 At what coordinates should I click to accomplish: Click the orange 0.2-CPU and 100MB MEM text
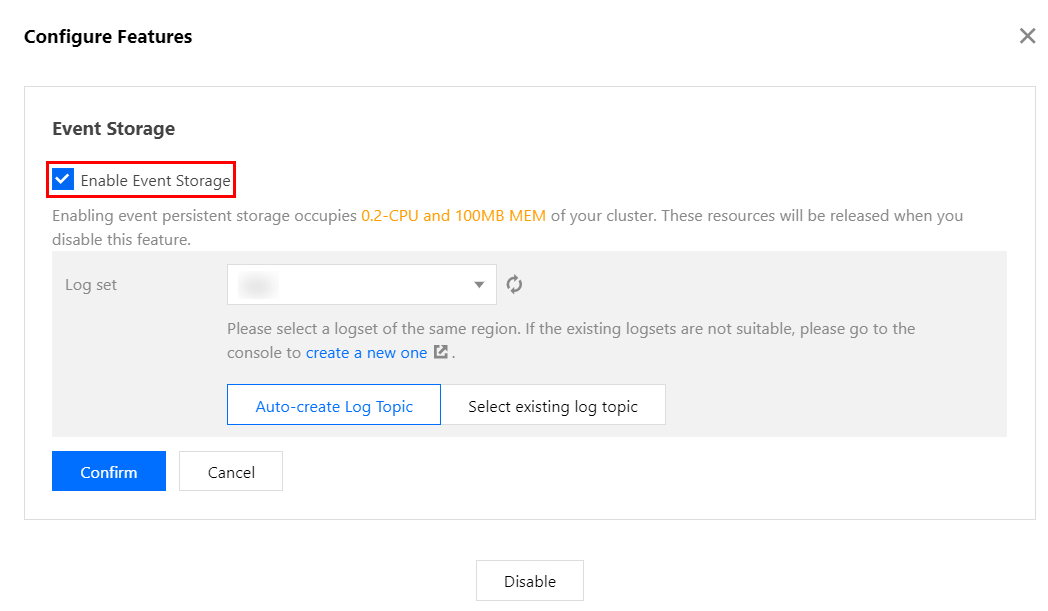pyautogui.click(x=453, y=215)
